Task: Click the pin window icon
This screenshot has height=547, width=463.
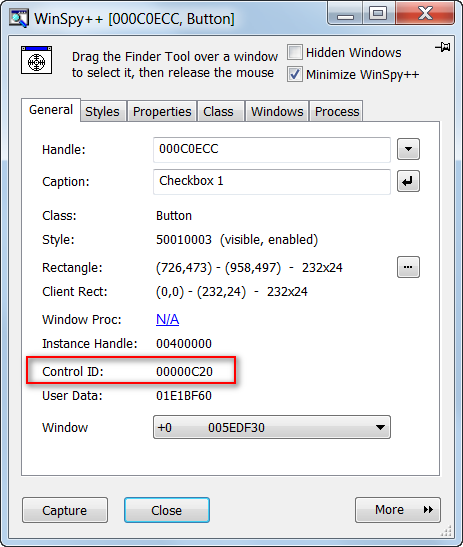Action: 443,47
